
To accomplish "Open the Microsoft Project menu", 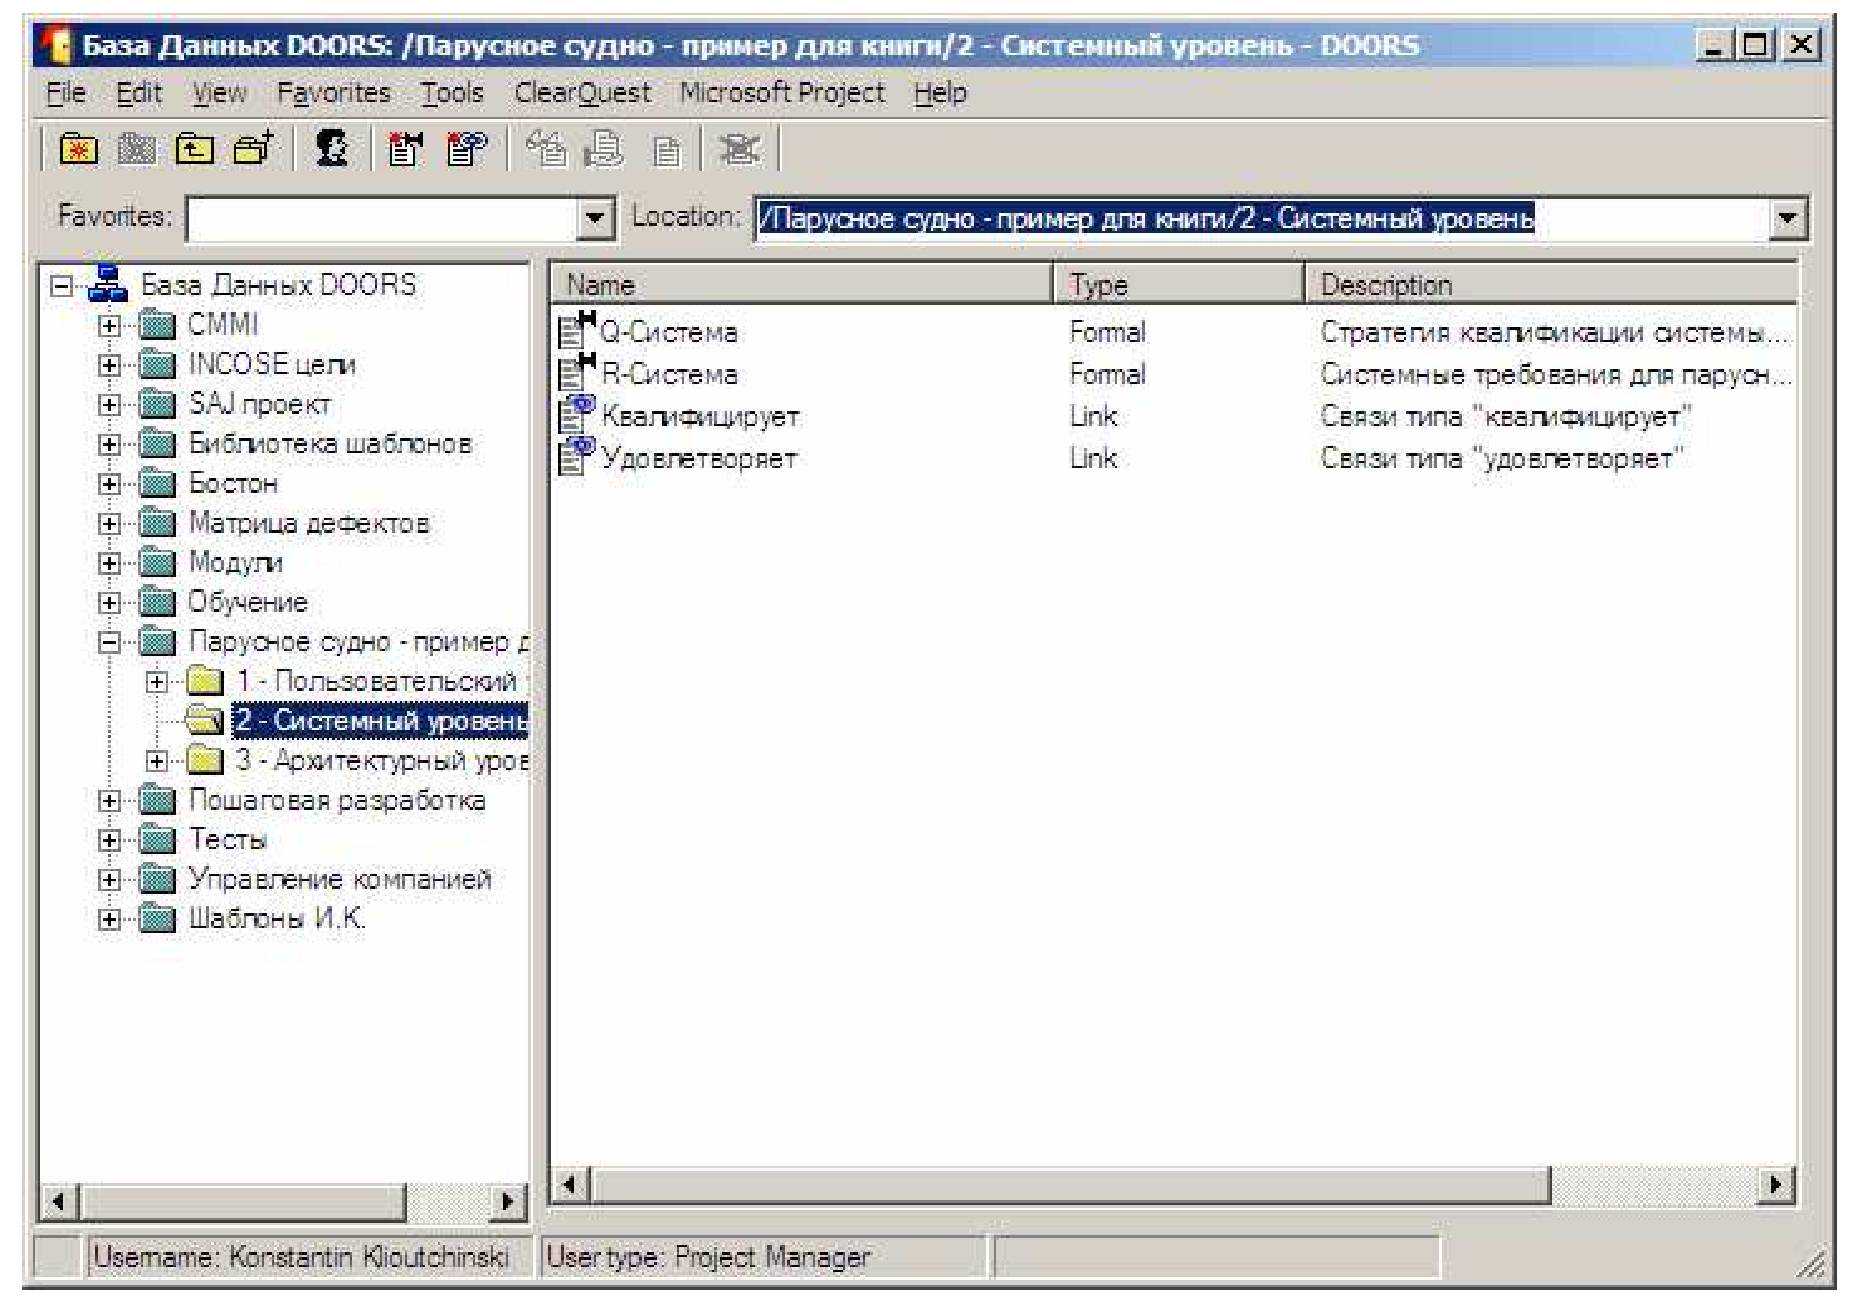I will pos(782,93).
